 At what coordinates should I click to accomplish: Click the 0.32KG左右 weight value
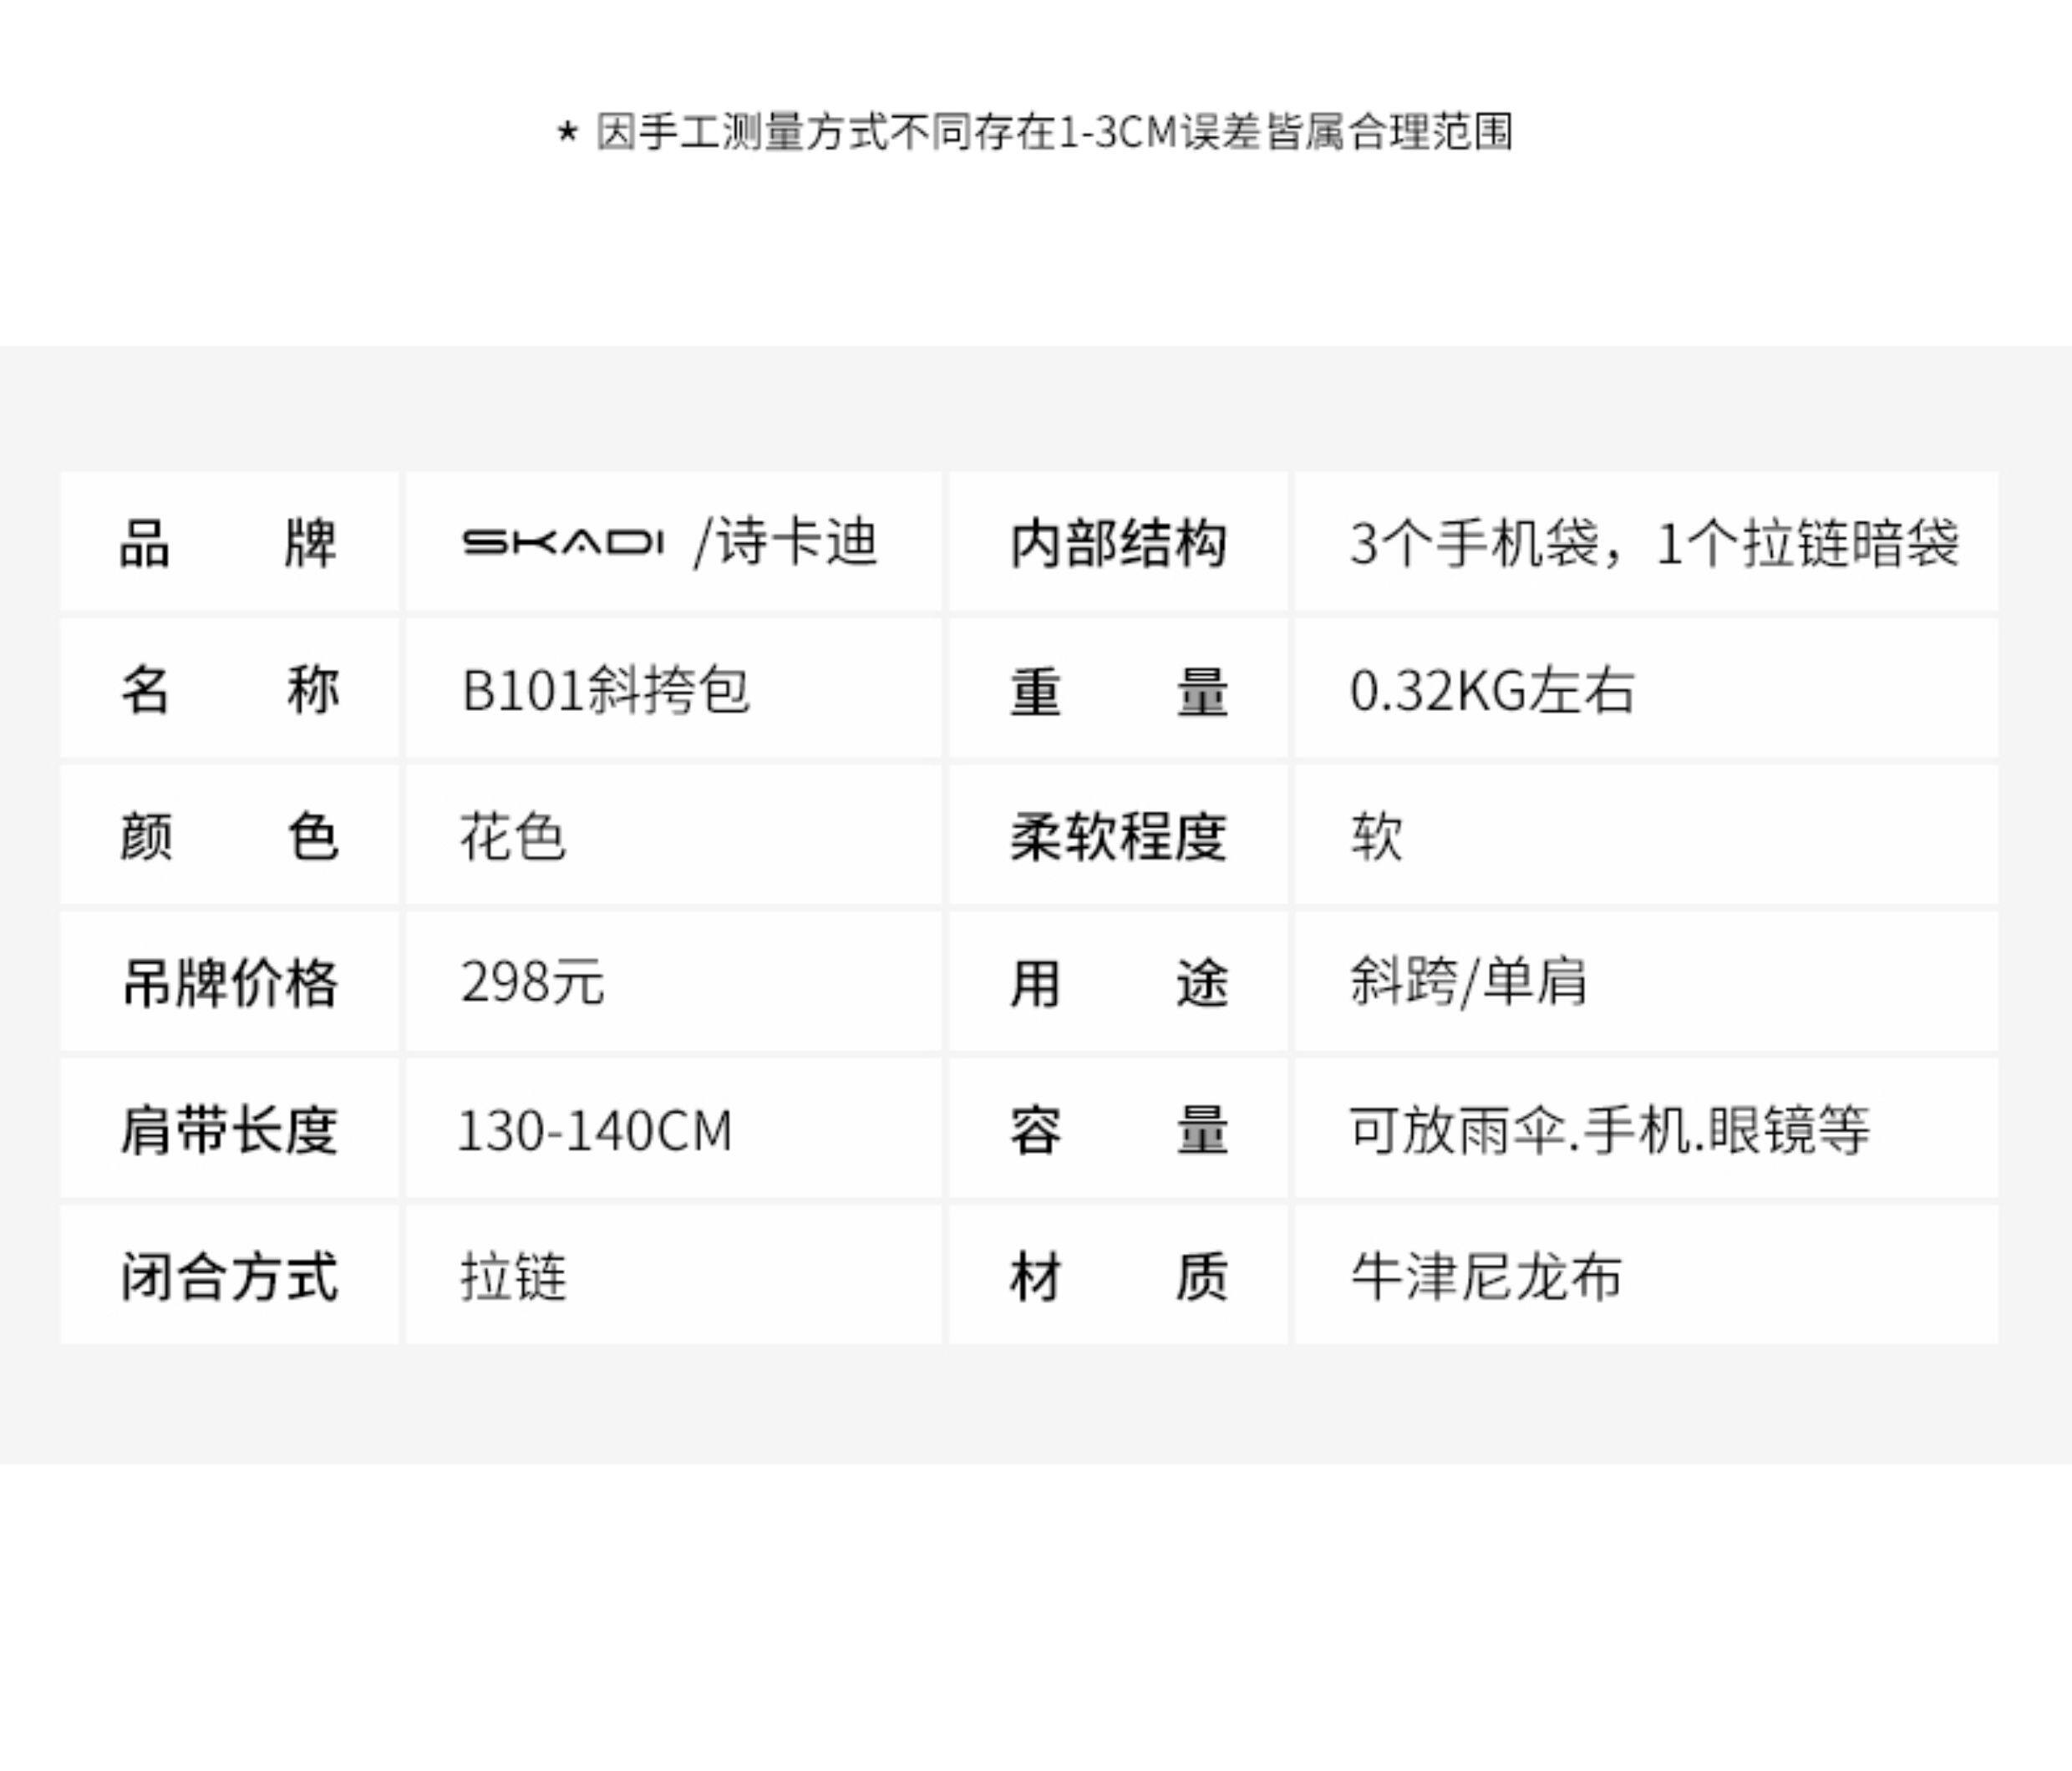tap(1491, 690)
